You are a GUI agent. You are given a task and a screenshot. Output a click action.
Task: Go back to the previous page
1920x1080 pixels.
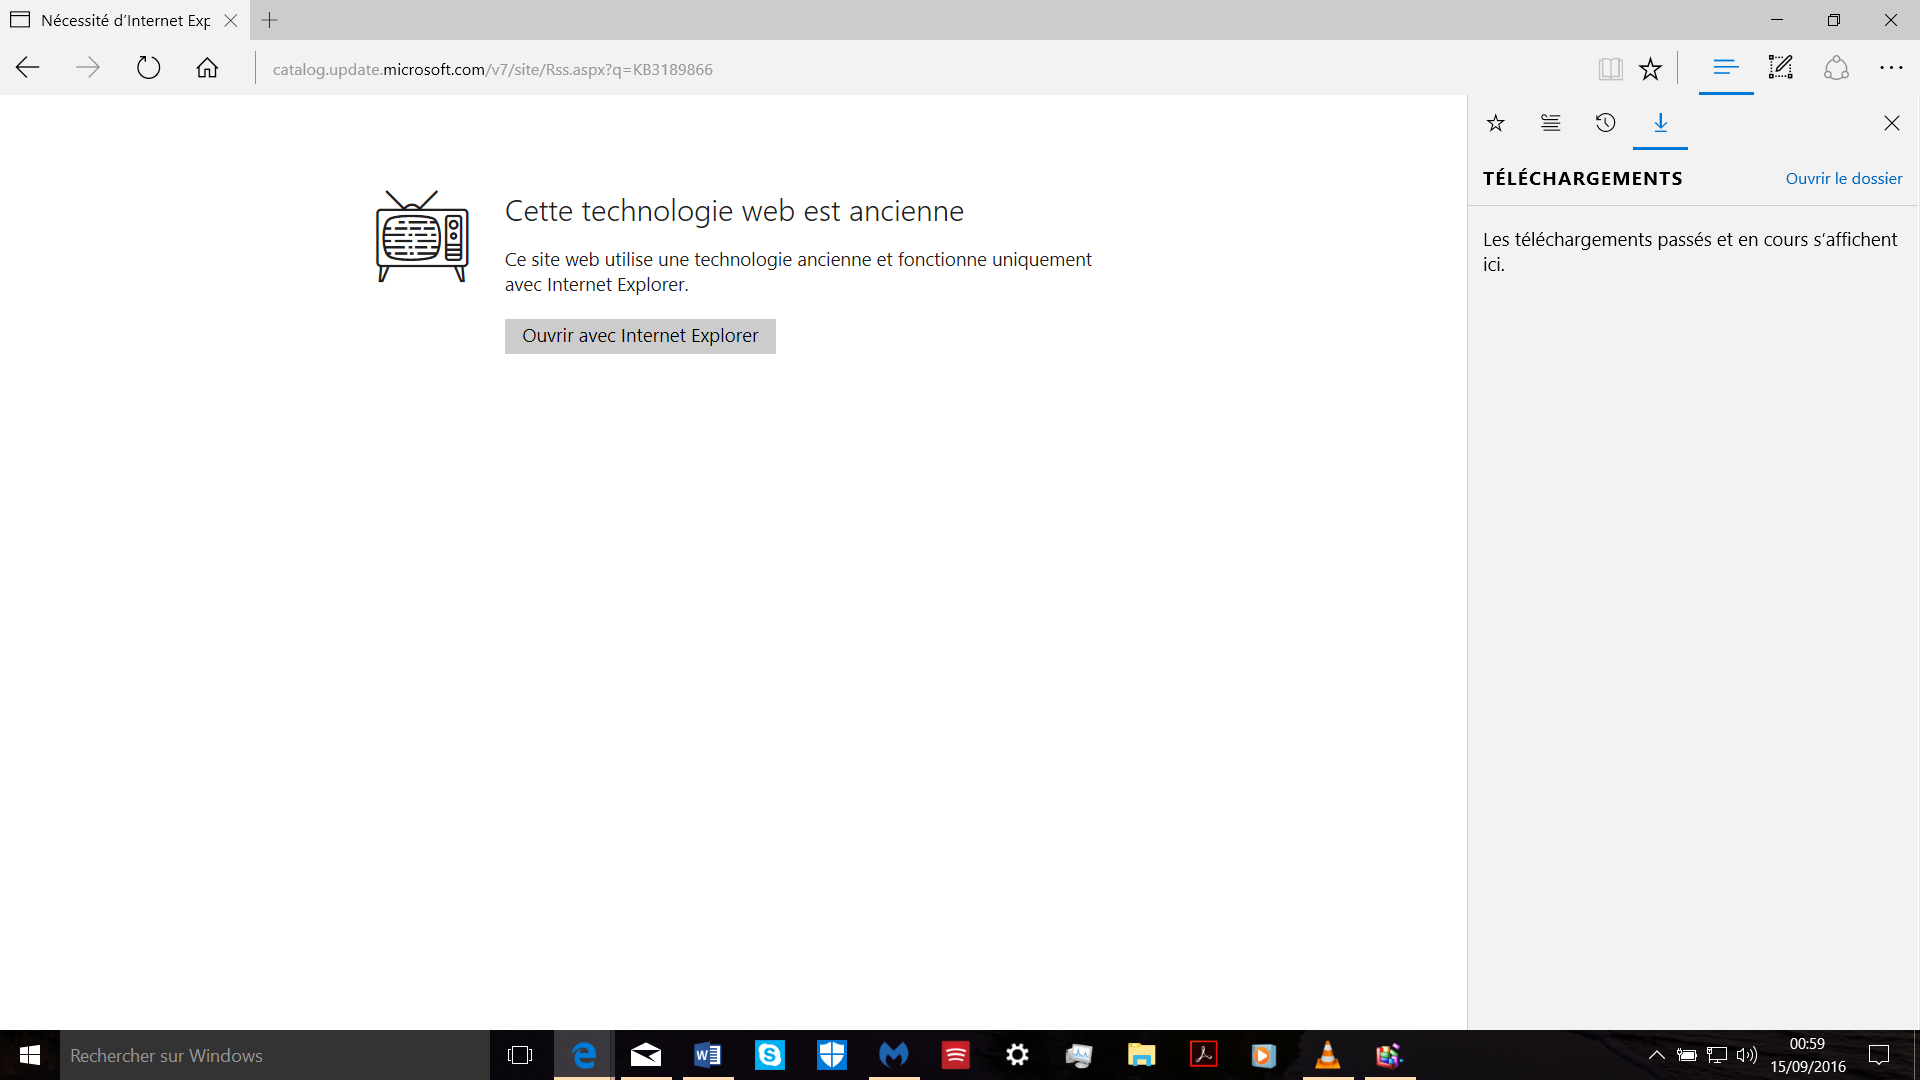(x=28, y=68)
